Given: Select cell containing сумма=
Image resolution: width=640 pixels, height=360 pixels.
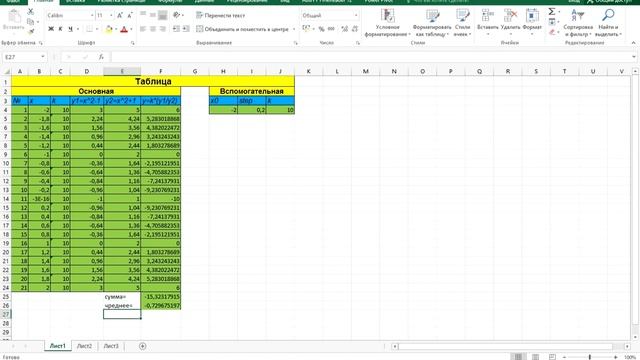Looking at the screenshot, I should click(x=122, y=297).
